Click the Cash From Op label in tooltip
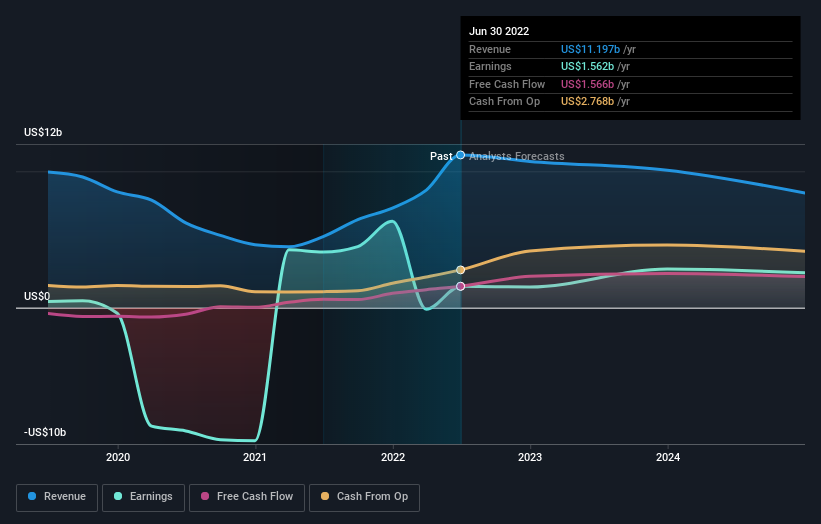The height and width of the screenshot is (524, 821). click(504, 102)
